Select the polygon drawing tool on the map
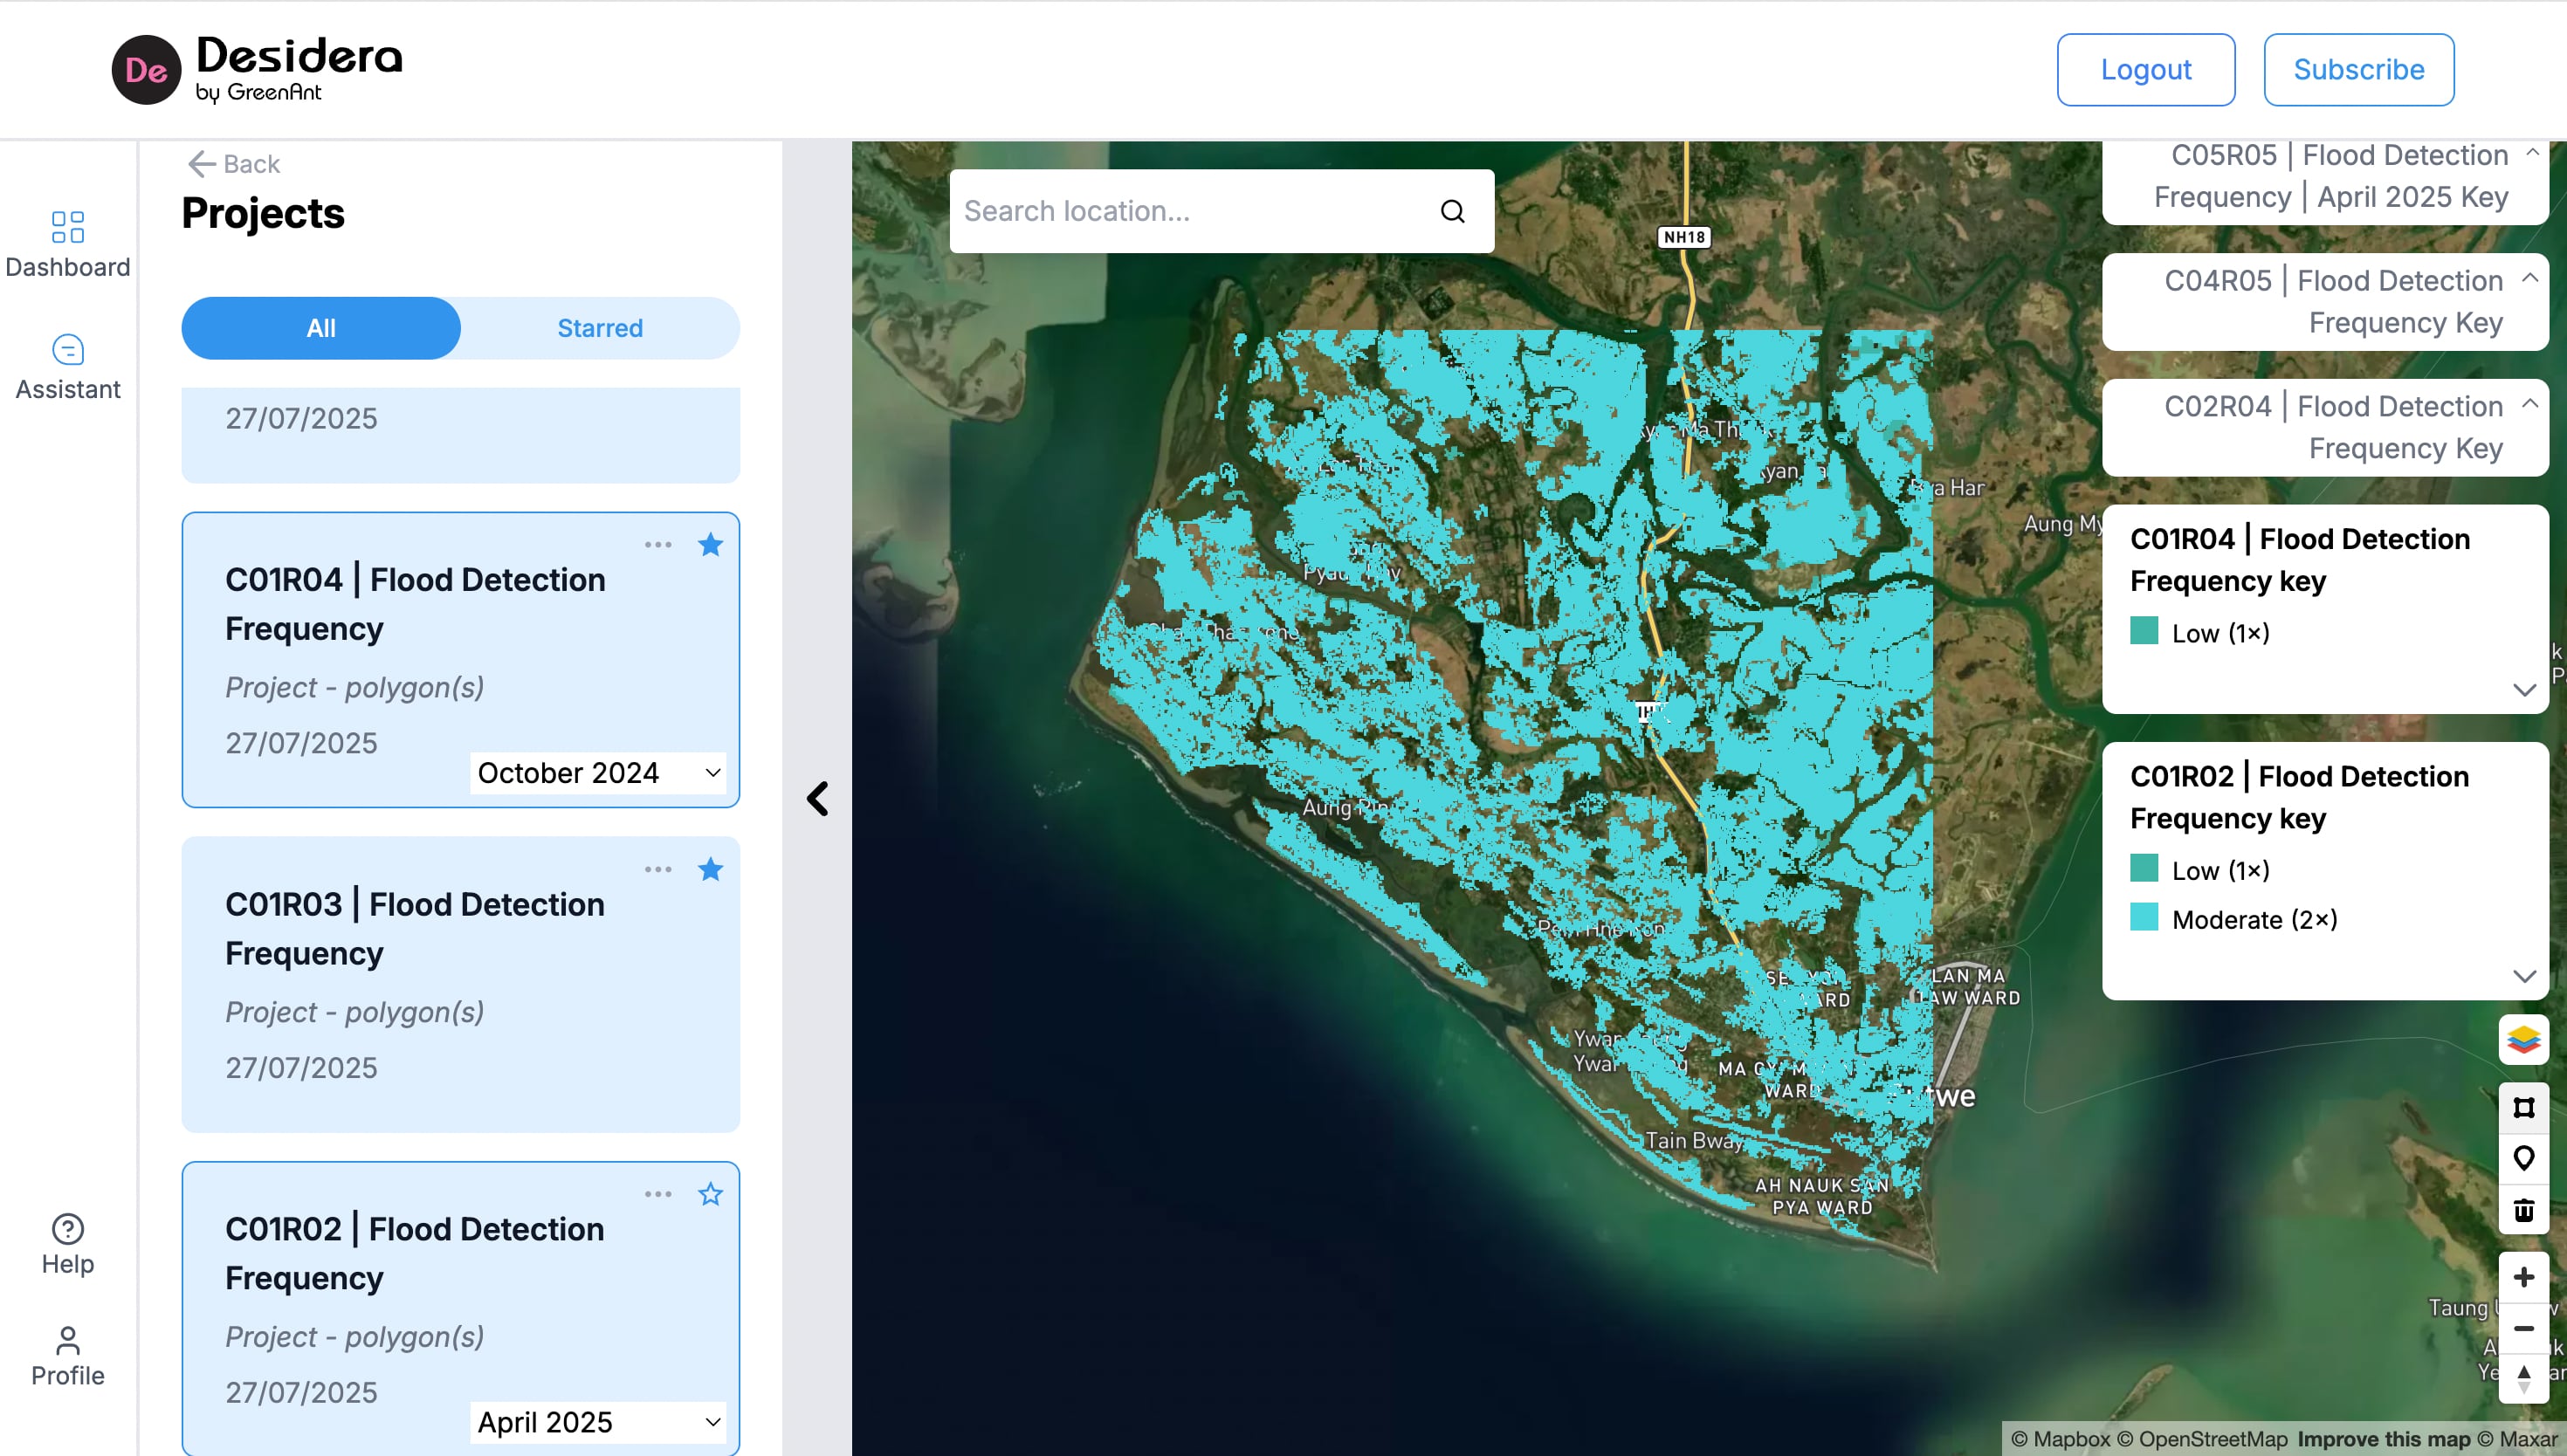The height and width of the screenshot is (1456, 2567). click(2524, 1107)
